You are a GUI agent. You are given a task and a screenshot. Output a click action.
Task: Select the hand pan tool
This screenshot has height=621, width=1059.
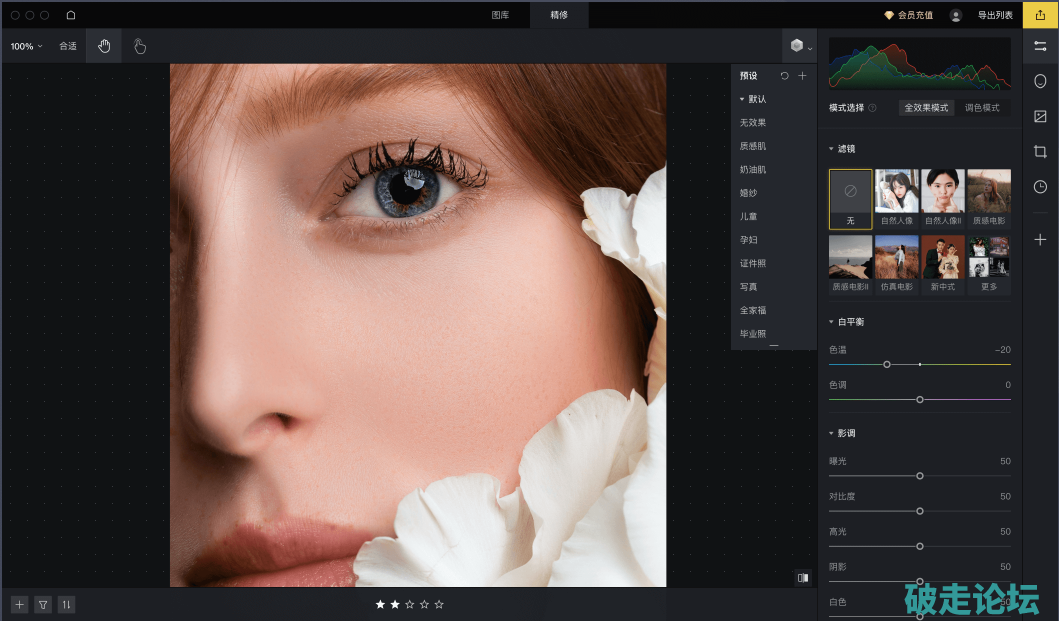pos(104,46)
